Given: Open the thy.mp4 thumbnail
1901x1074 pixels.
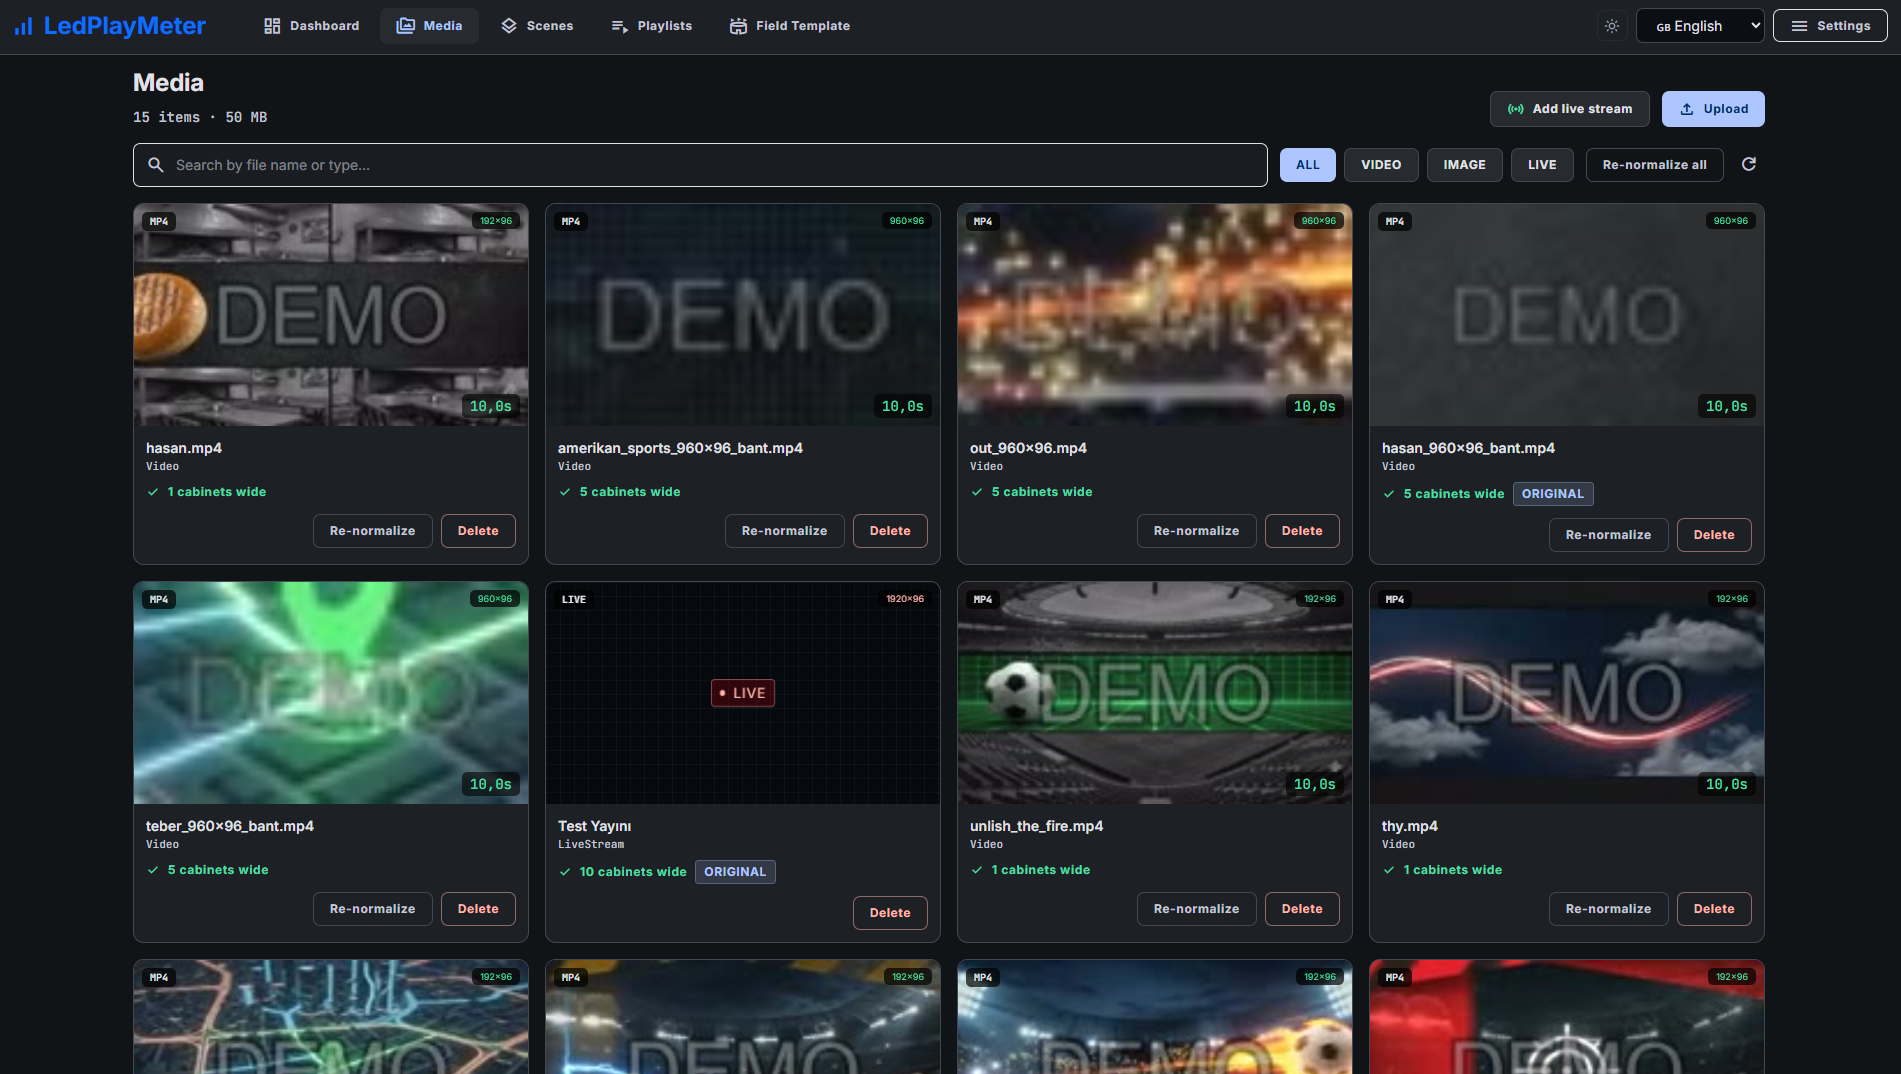Looking at the screenshot, I should [x=1567, y=693].
